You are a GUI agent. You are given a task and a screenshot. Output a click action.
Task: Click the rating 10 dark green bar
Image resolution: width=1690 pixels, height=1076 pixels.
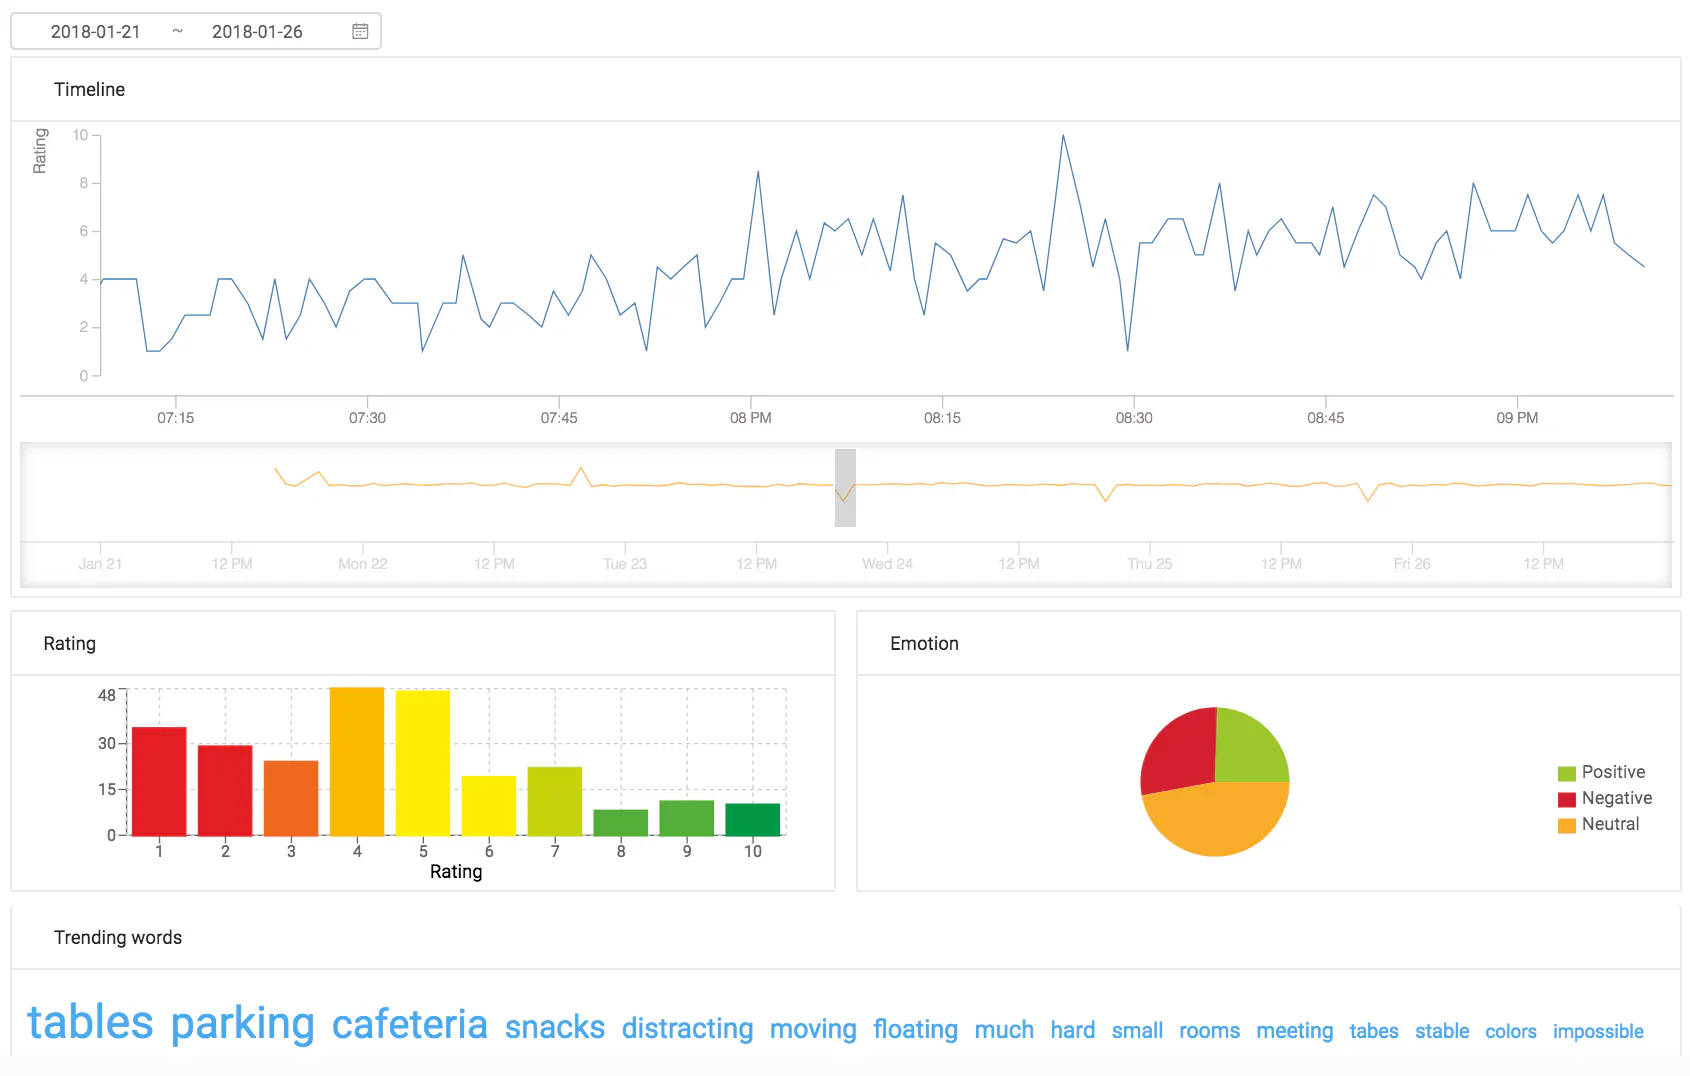click(x=753, y=819)
